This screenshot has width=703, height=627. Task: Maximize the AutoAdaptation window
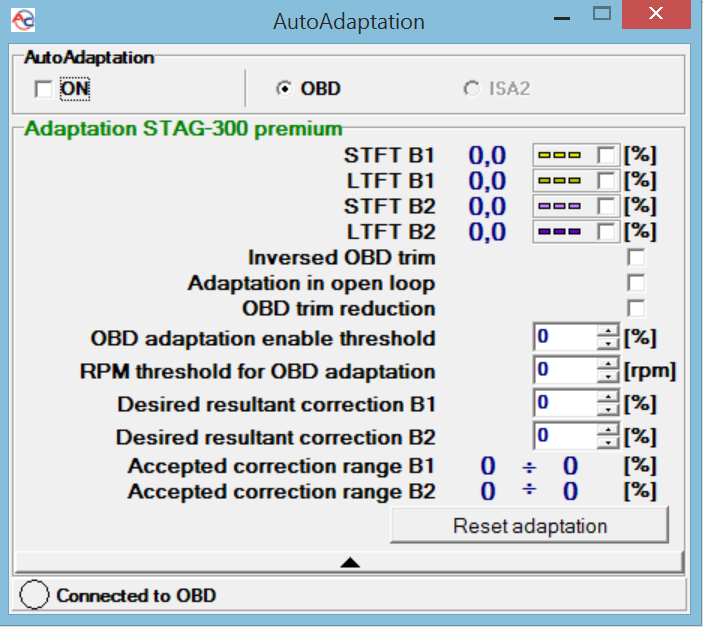pyautogui.click(x=602, y=13)
